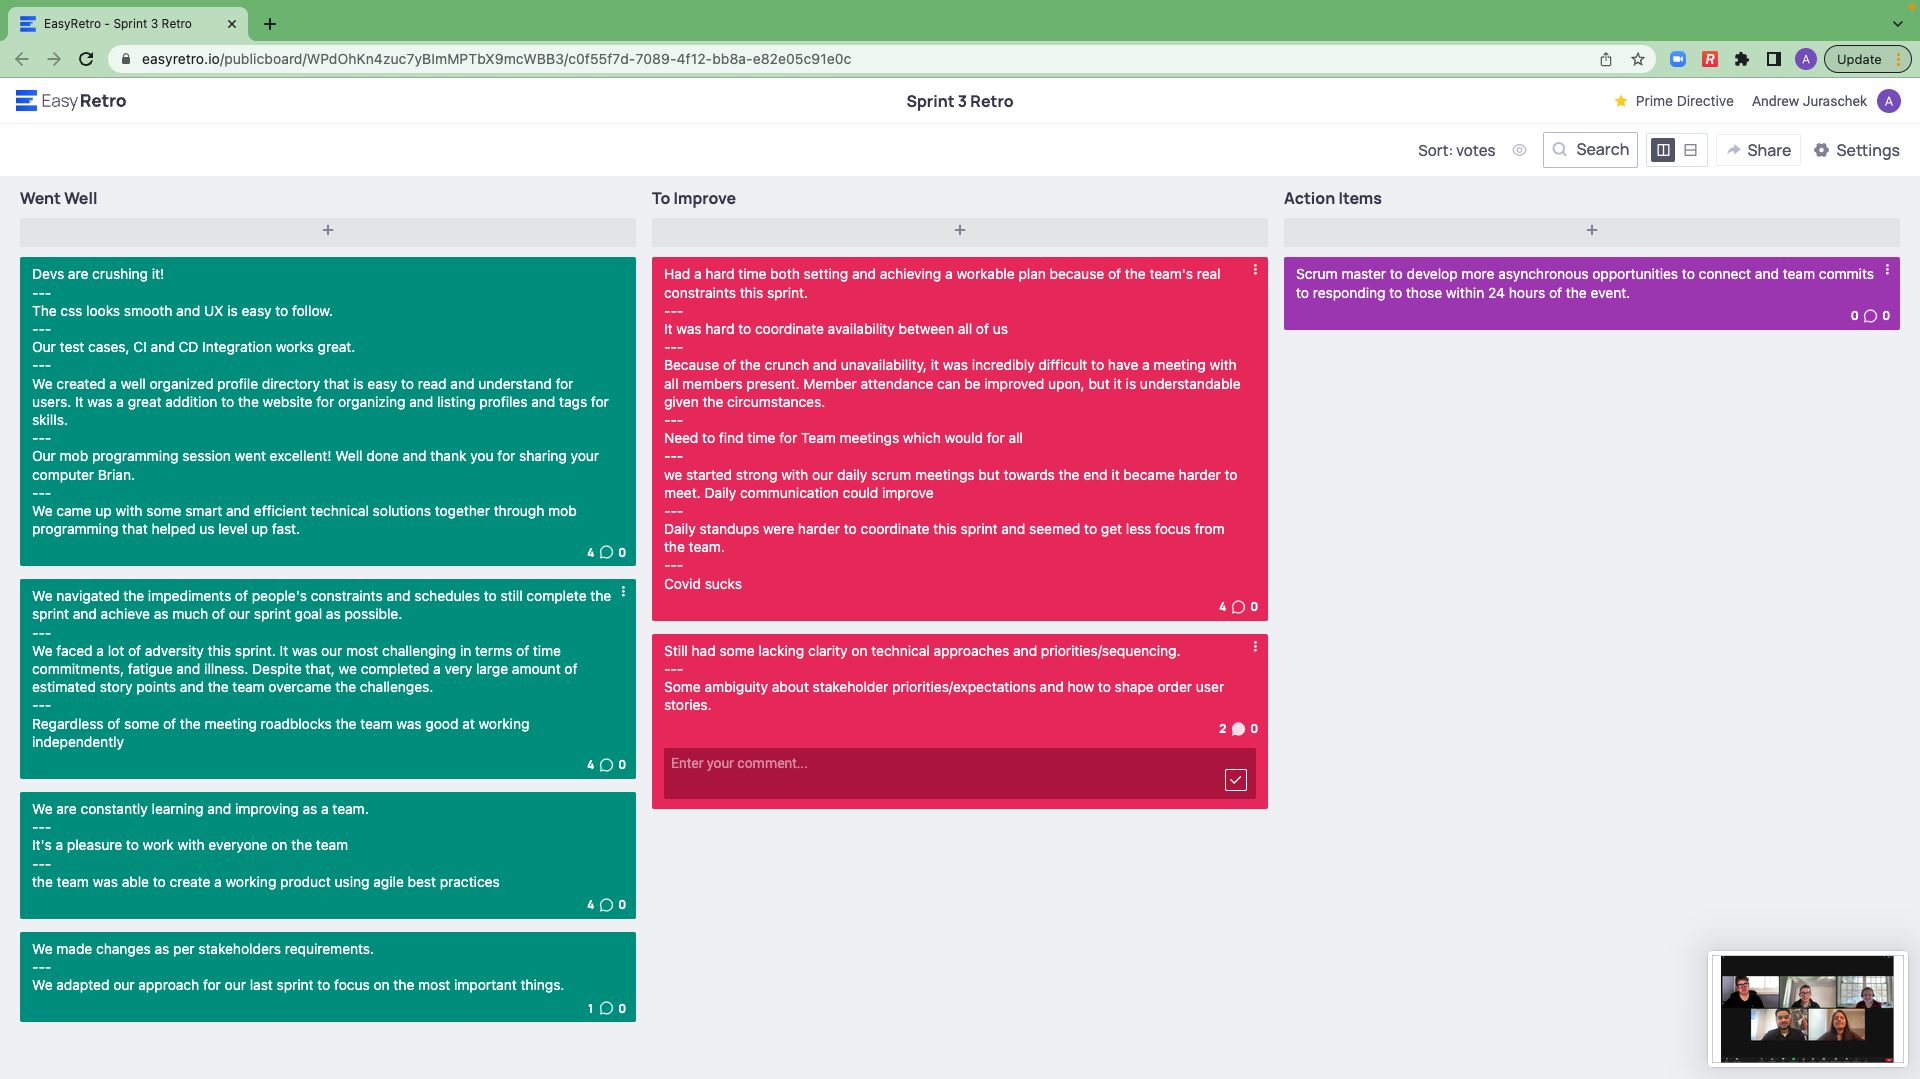Image resolution: width=1920 pixels, height=1079 pixels.
Task: Submit the comment with the checkmark box
Action: coord(1237,779)
